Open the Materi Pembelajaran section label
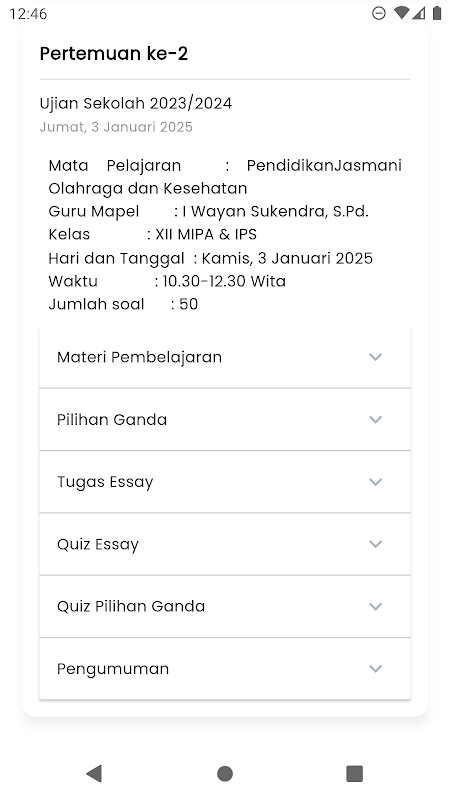The height and width of the screenshot is (800, 450). tap(139, 357)
